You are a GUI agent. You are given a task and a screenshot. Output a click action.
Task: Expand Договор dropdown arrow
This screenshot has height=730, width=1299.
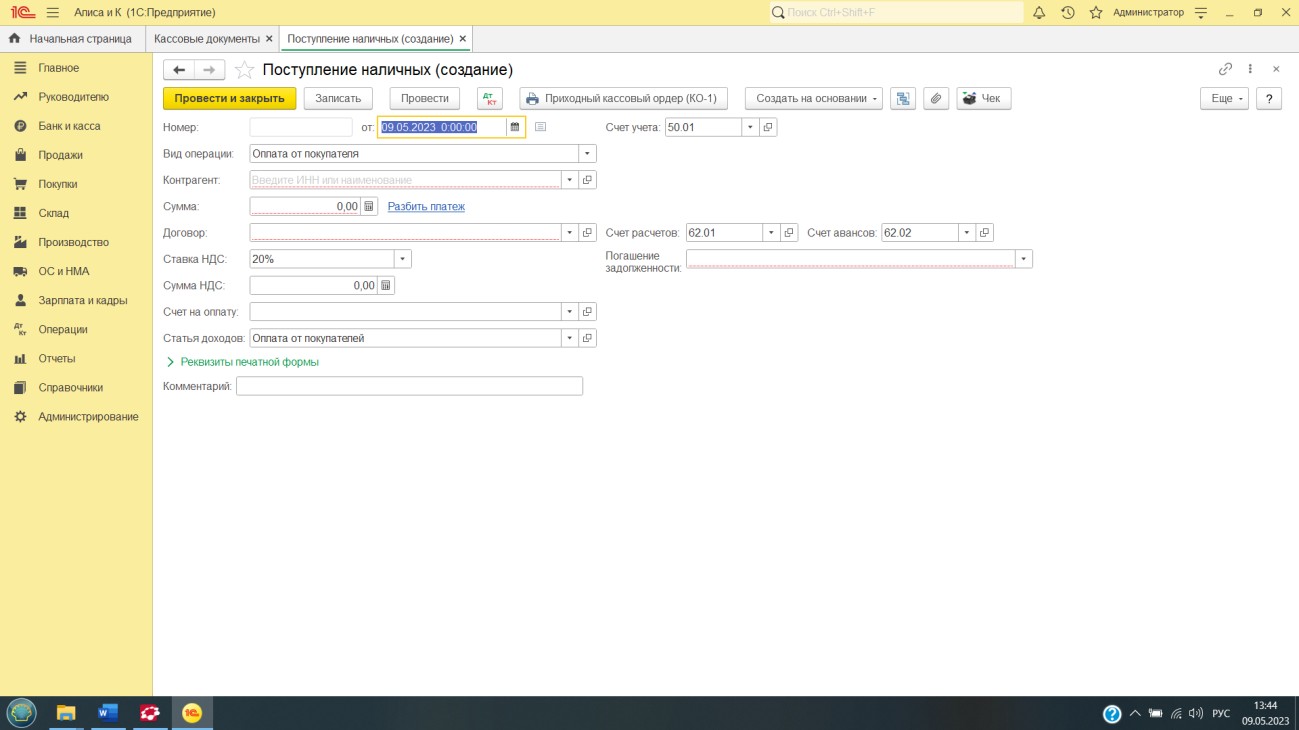(x=570, y=232)
